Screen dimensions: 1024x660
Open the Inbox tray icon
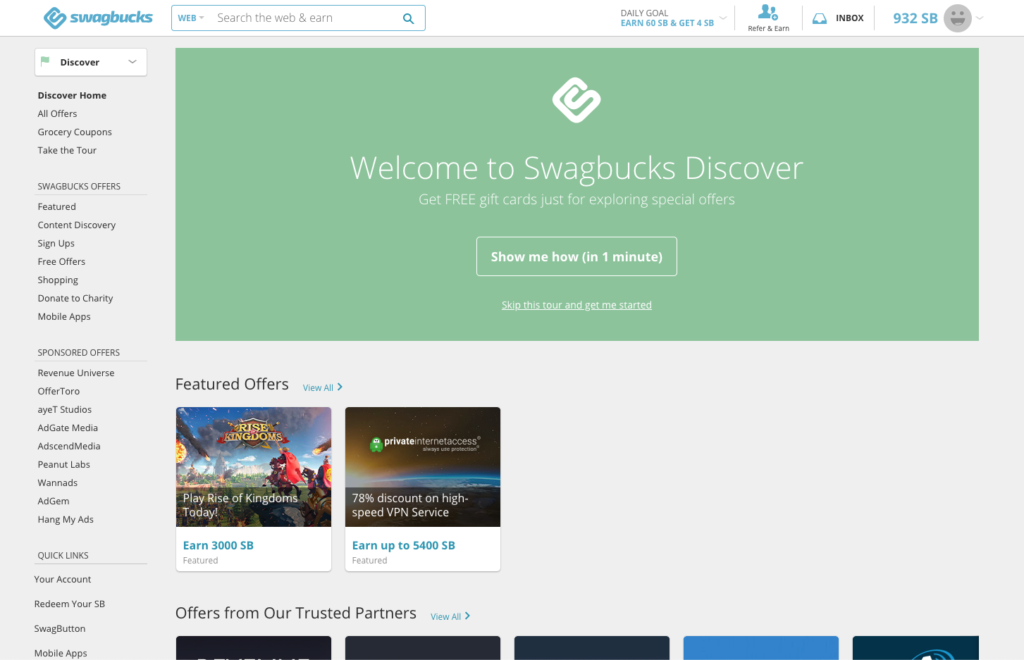click(x=820, y=18)
